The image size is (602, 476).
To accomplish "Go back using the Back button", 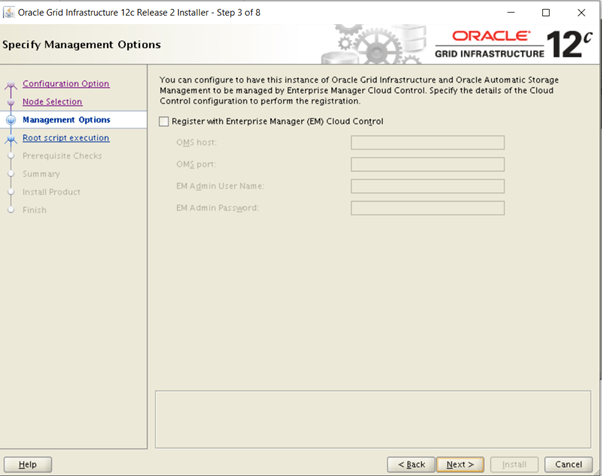I will [x=411, y=464].
